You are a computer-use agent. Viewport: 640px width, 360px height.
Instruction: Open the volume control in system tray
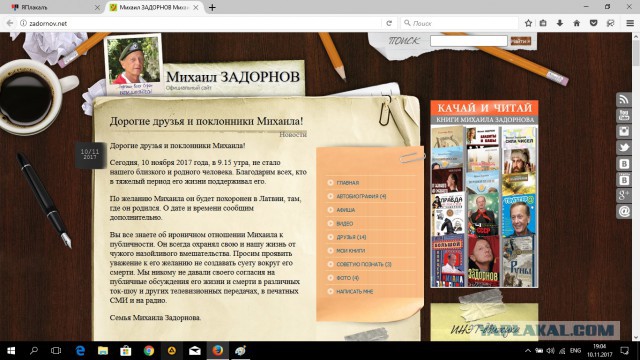[x=551, y=351]
